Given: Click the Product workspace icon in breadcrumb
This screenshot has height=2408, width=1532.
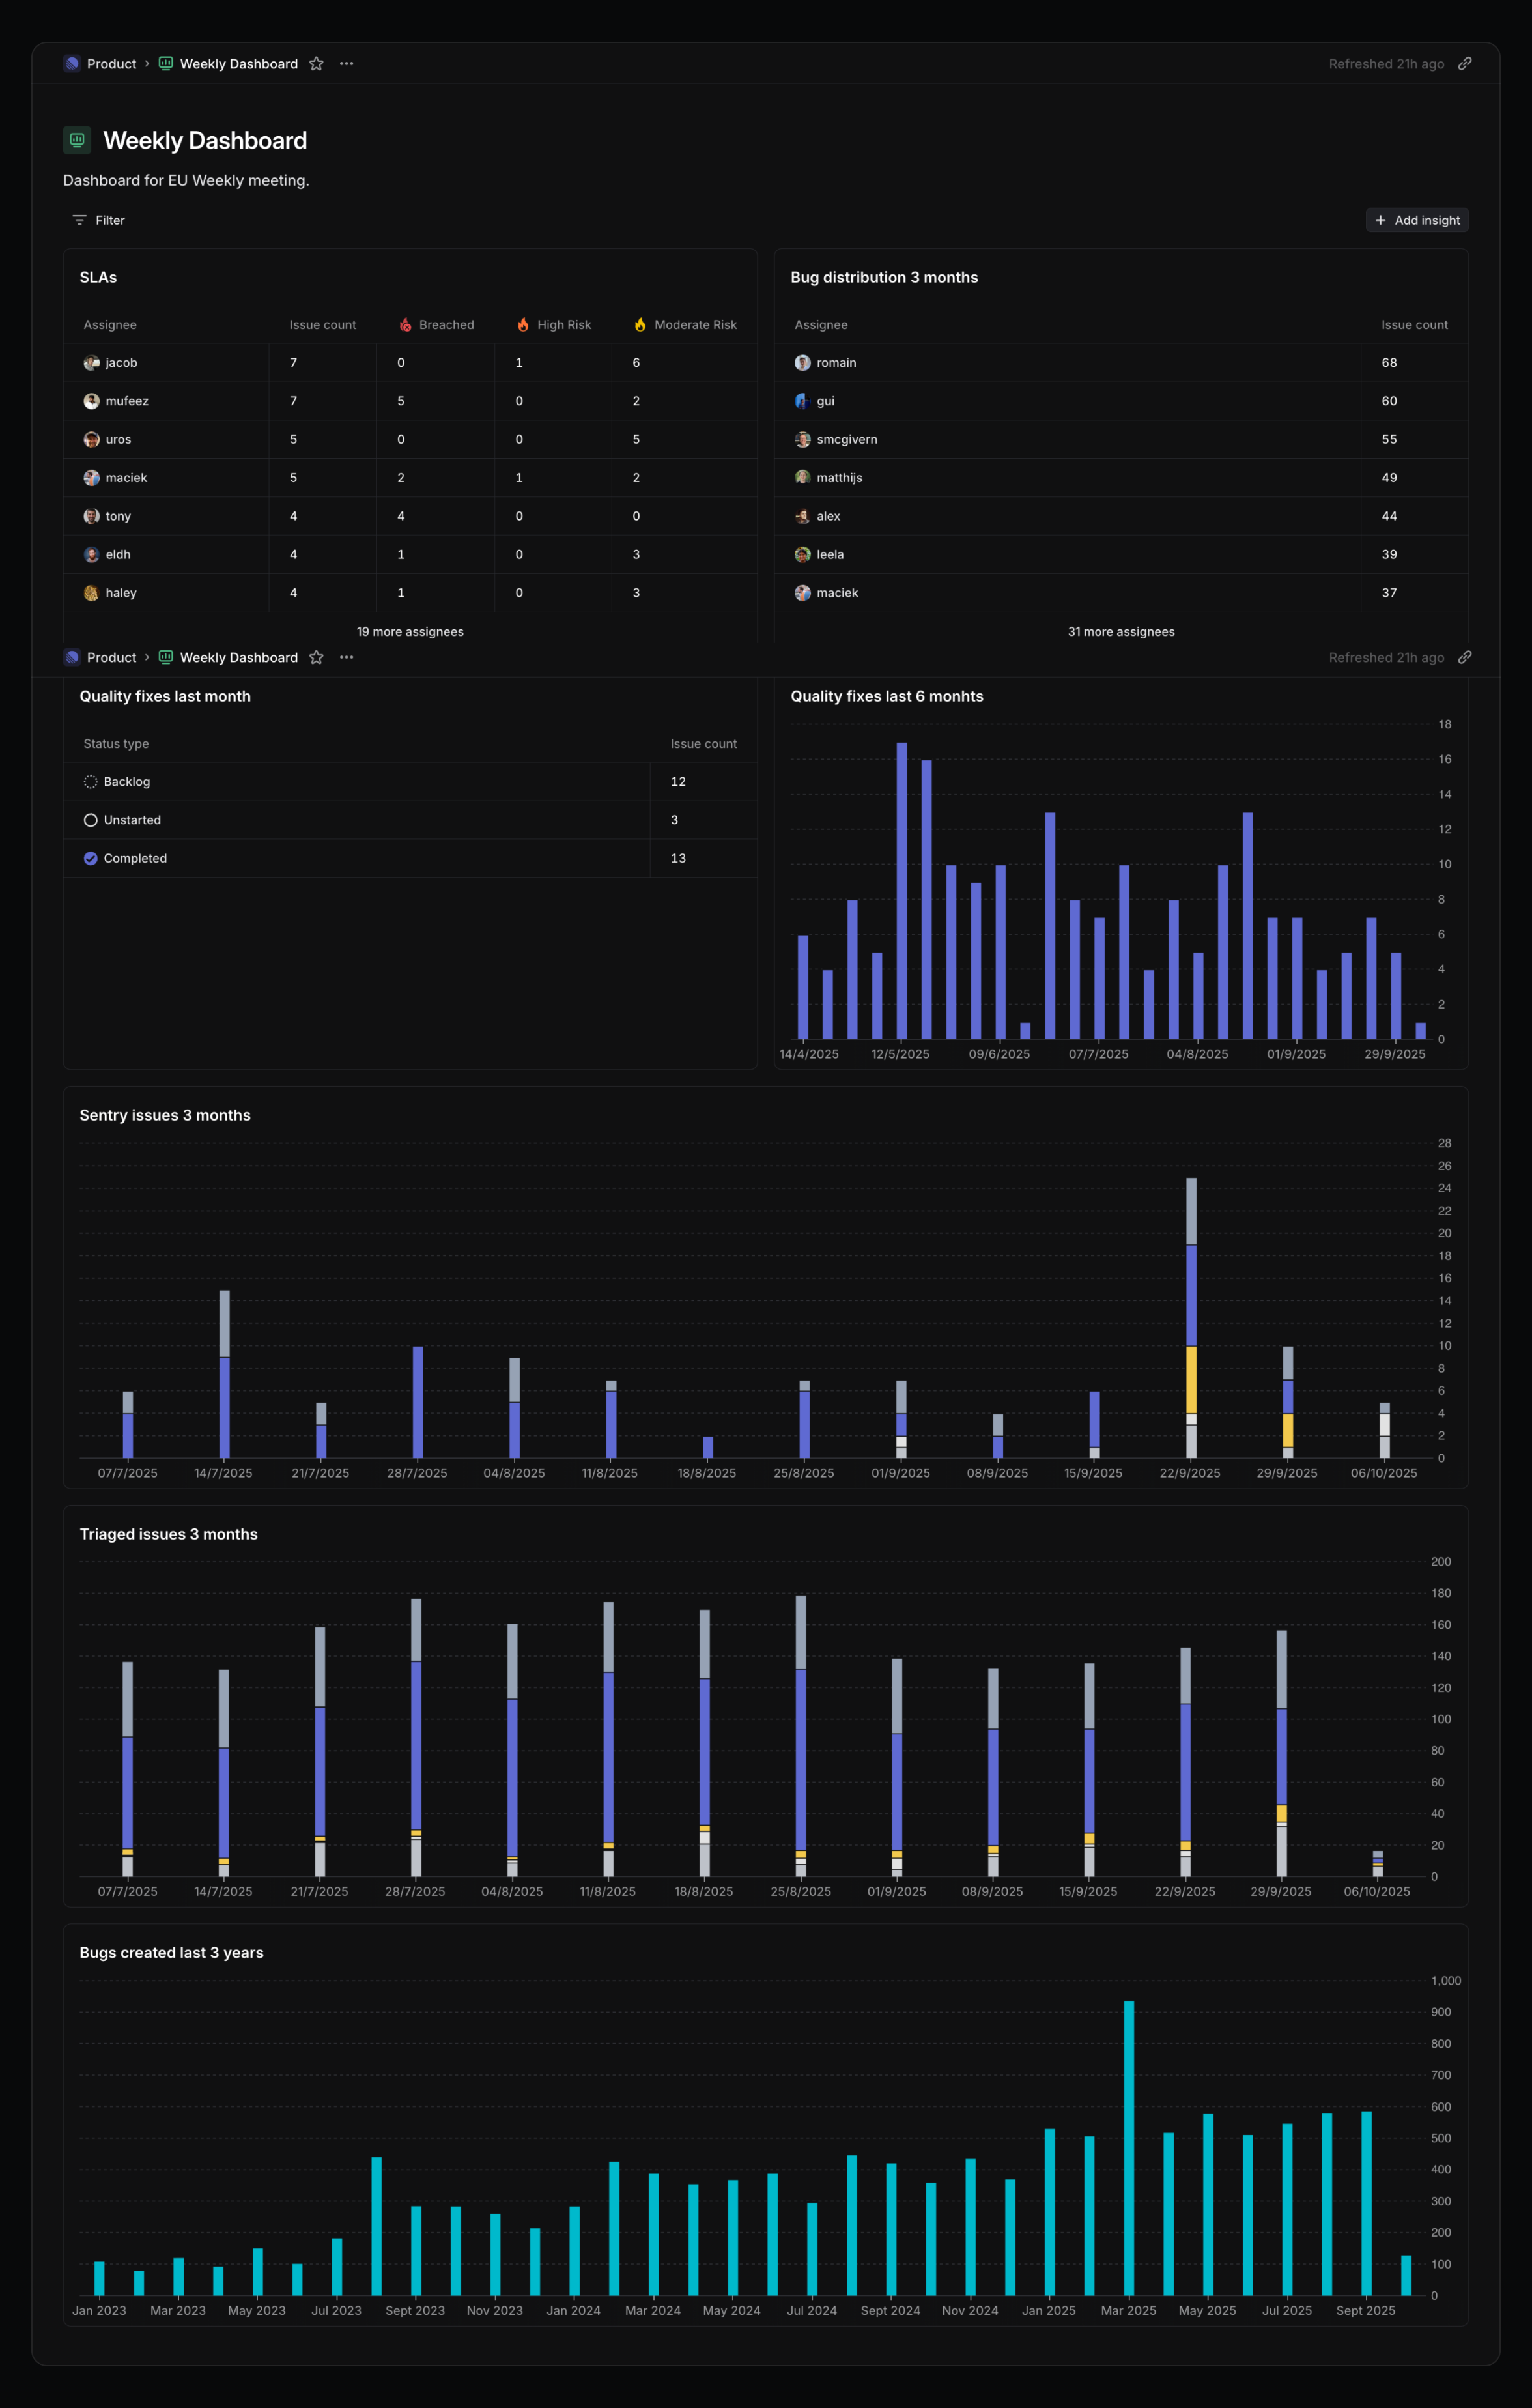Looking at the screenshot, I should click(x=72, y=64).
